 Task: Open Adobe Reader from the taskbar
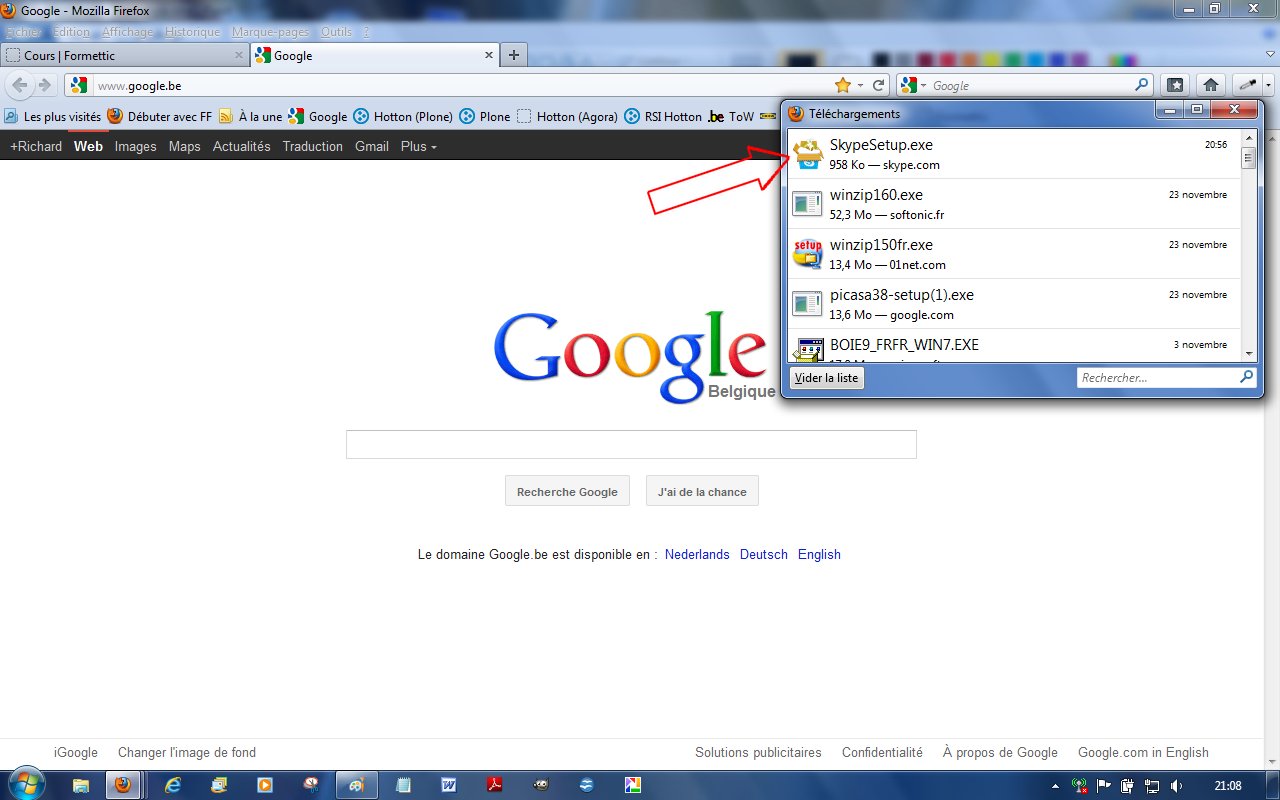click(x=494, y=785)
